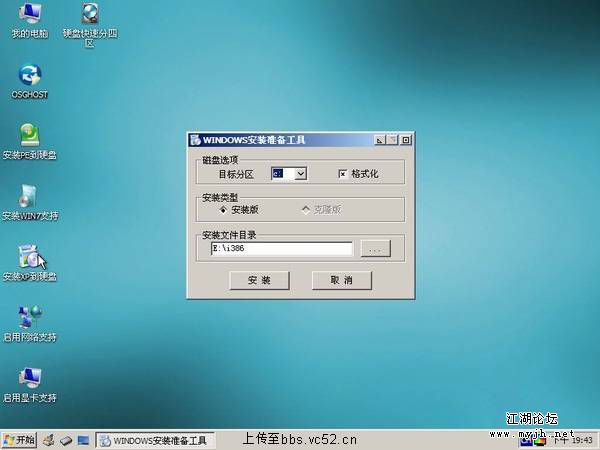Select the 安装WIN7支持 desktop icon
This screenshot has width=600, height=450.
coord(30,202)
